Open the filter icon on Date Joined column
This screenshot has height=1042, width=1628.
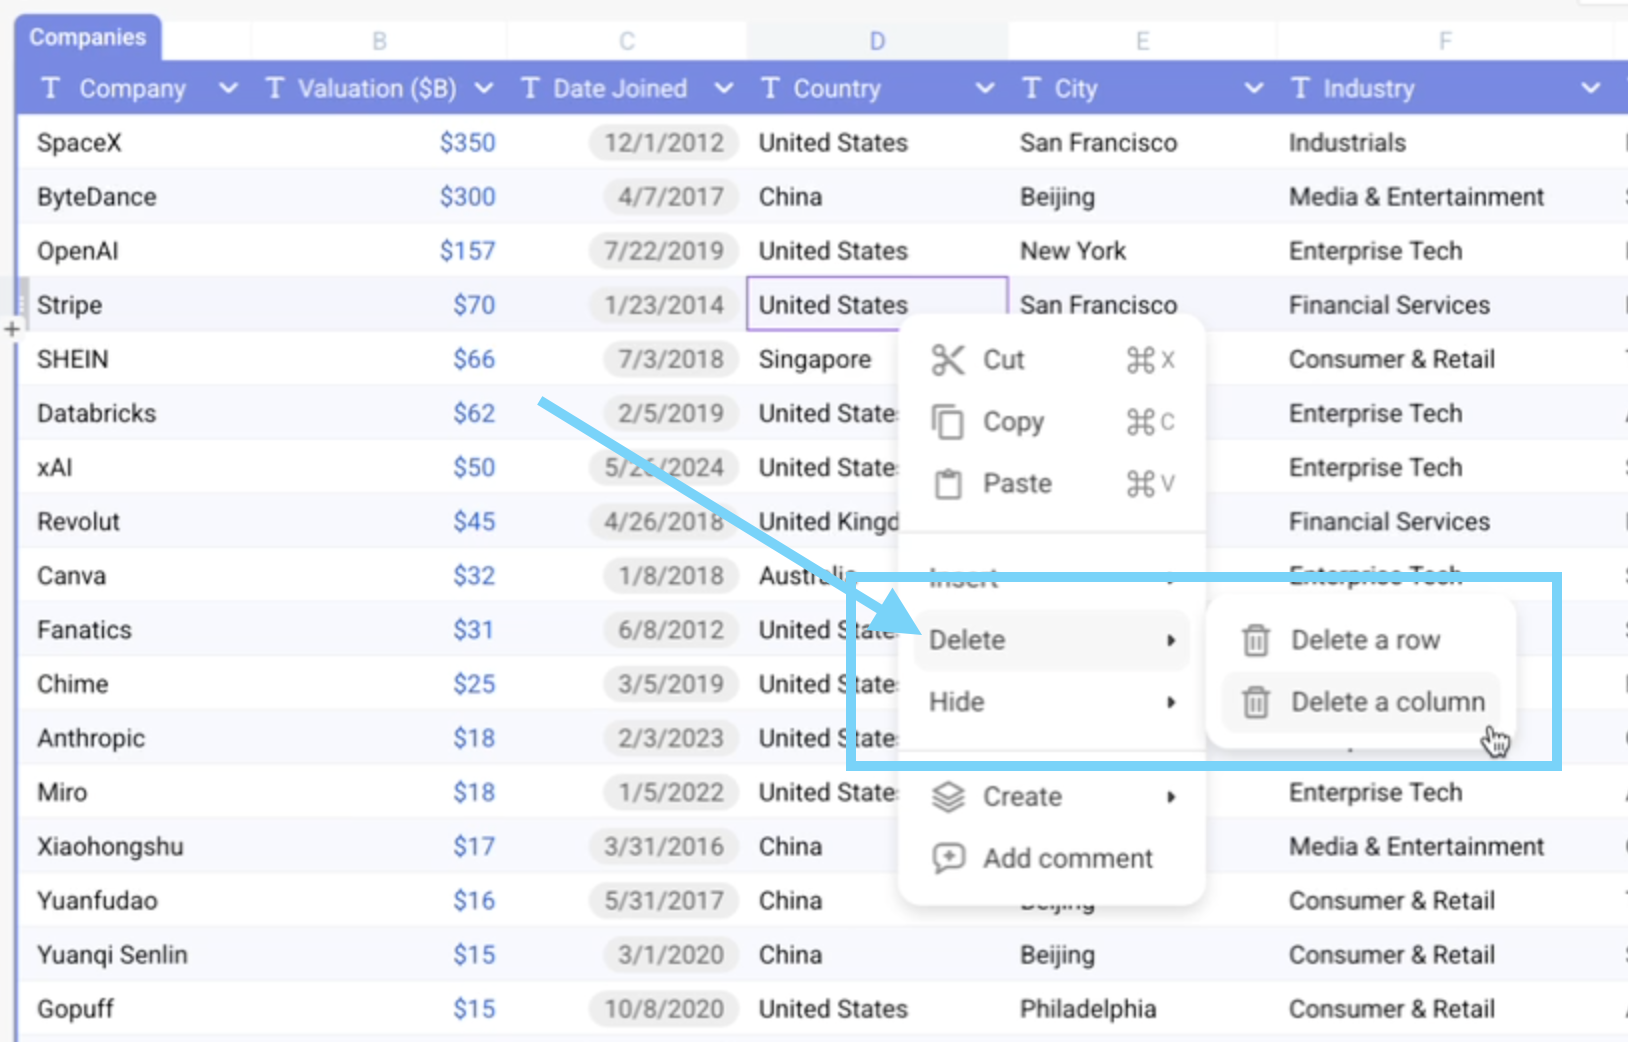coord(530,88)
